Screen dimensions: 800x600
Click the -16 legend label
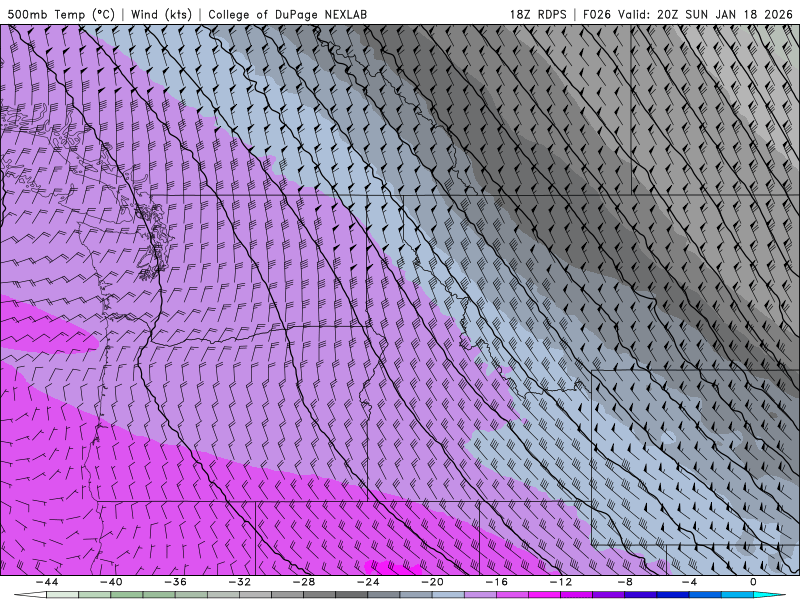tap(497, 582)
